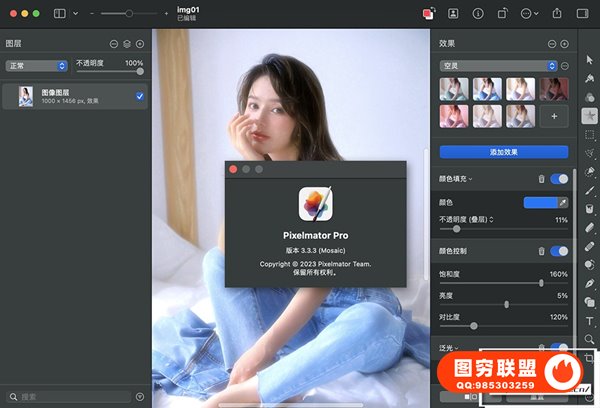
Task: Add a new preset with plus tile
Action: coord(553,117)
